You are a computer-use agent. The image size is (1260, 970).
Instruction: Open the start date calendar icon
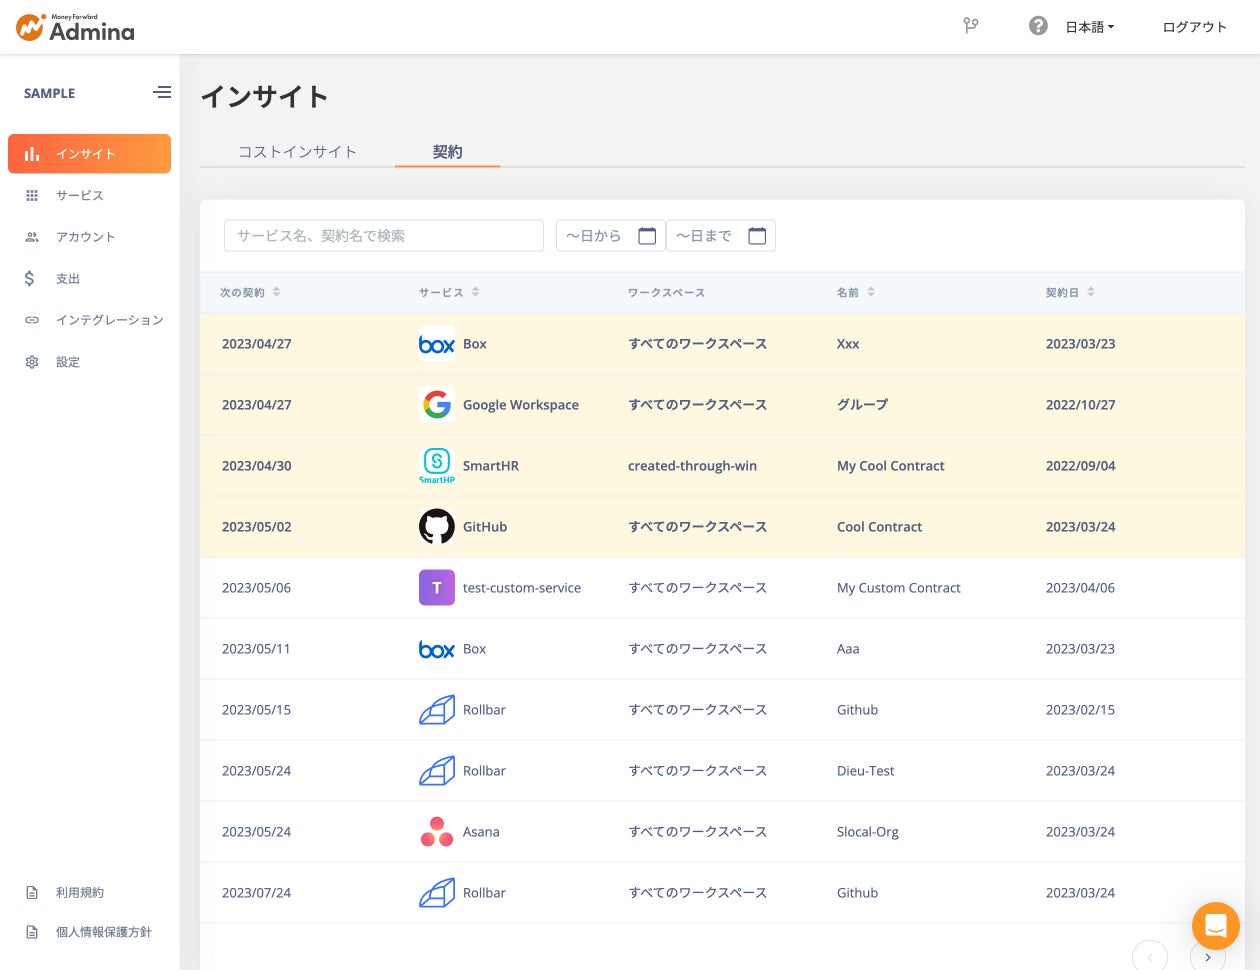click(x=647, y=236)
